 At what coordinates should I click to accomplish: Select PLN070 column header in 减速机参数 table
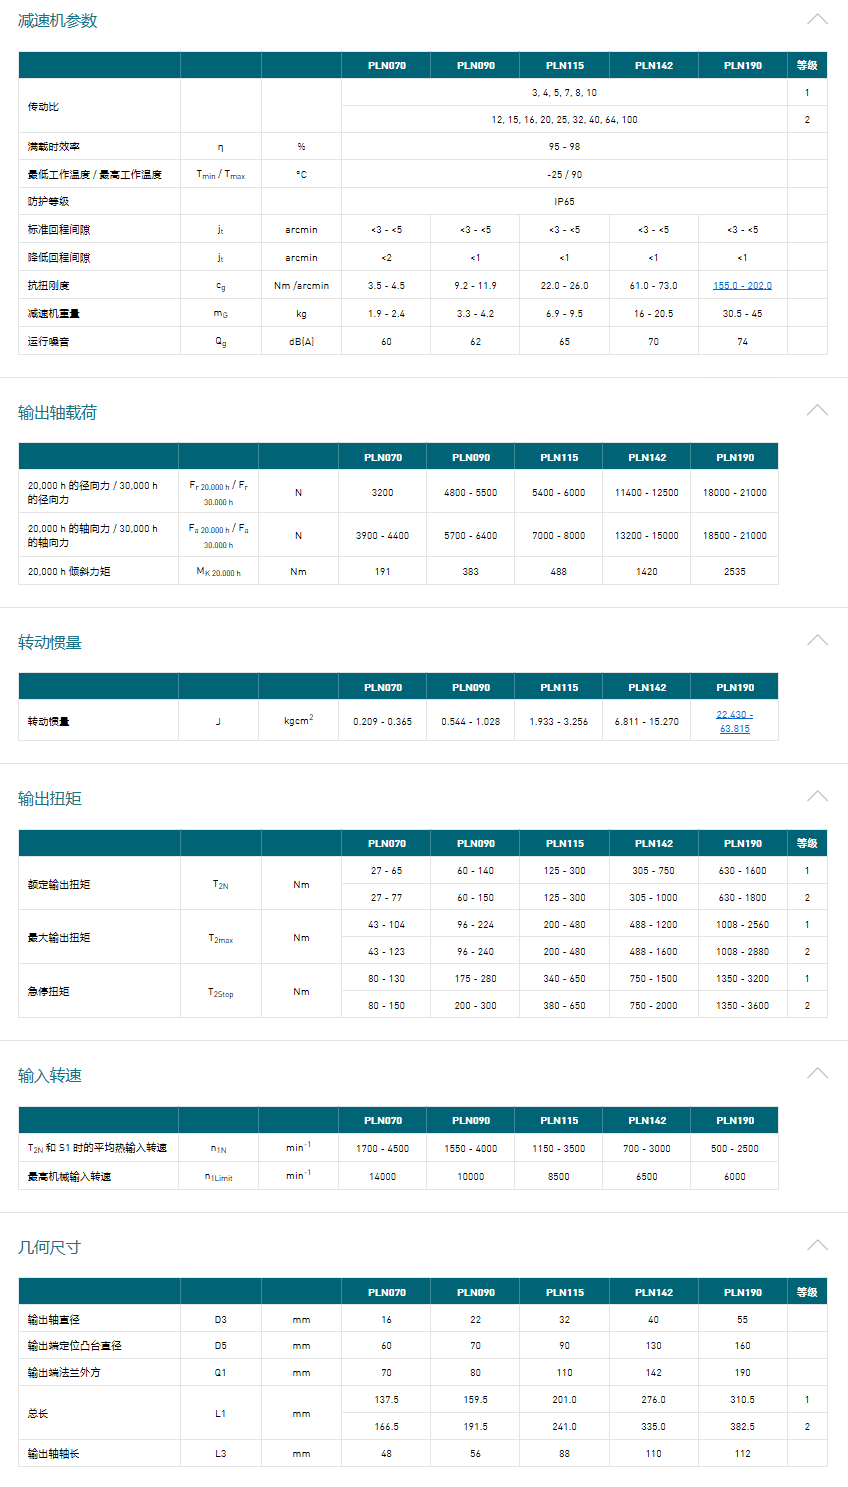[x=386, y=66]
